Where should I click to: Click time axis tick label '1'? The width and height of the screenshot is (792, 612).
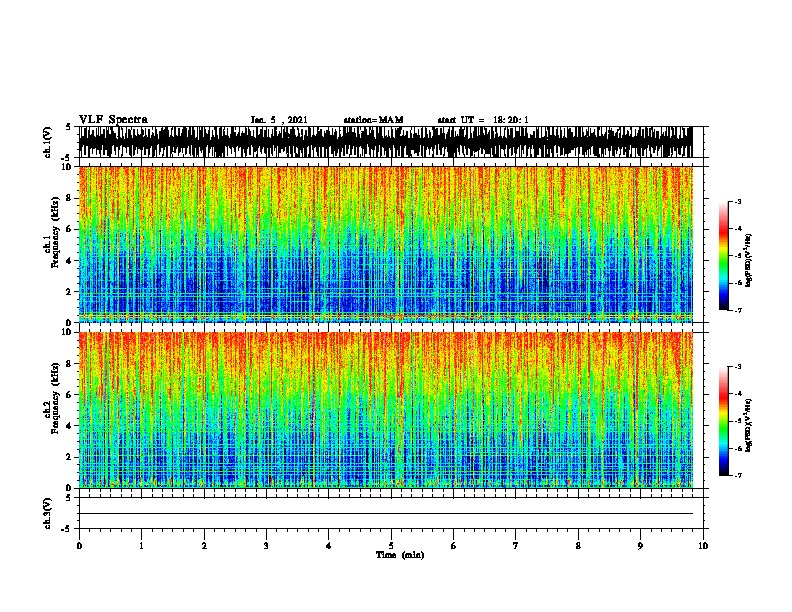tap(141, 546)
